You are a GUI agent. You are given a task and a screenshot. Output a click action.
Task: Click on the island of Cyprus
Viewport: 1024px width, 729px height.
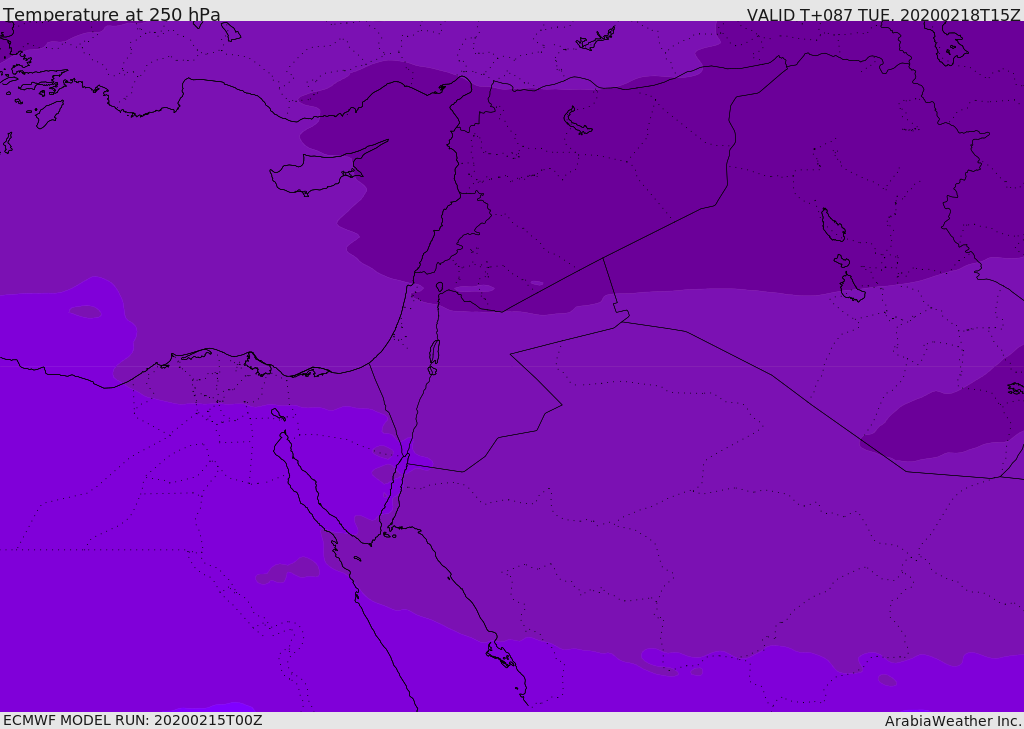click(310, 176)
